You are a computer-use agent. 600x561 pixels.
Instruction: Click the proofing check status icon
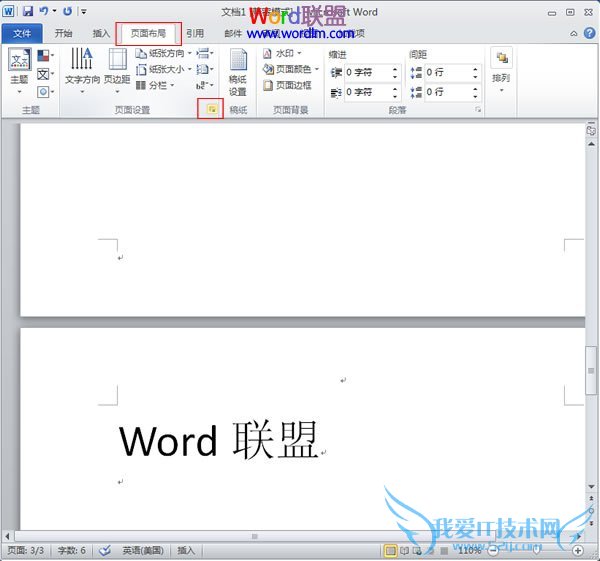(105, 551)
